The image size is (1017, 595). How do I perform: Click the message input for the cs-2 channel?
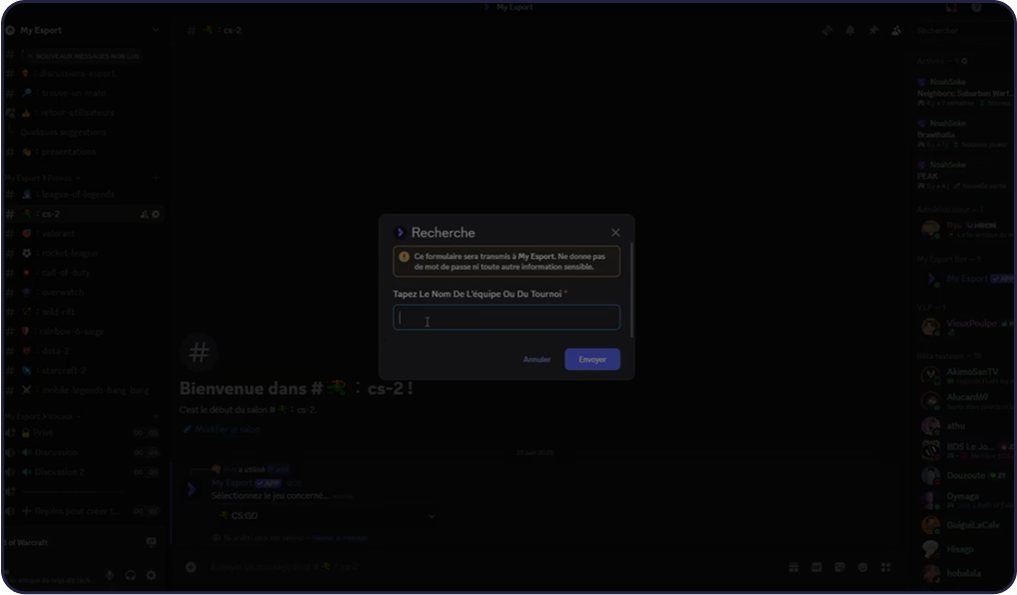pos(493,567)
